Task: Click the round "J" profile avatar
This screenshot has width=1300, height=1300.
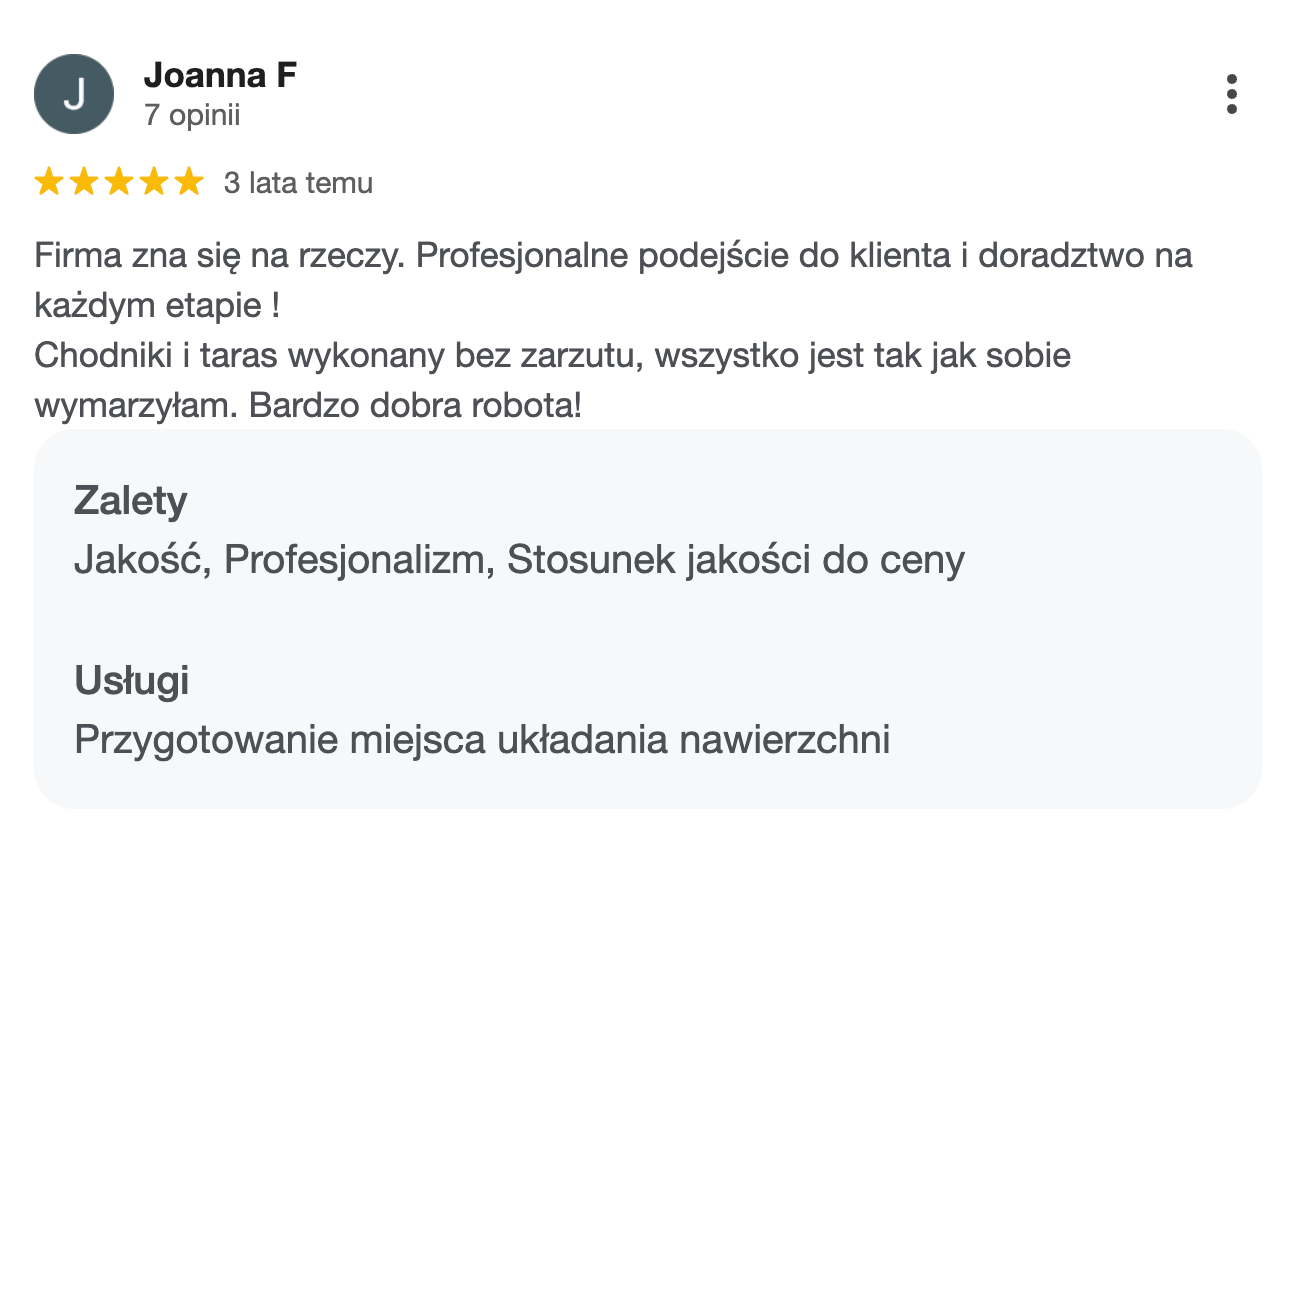Action: [x=74, y=94]
